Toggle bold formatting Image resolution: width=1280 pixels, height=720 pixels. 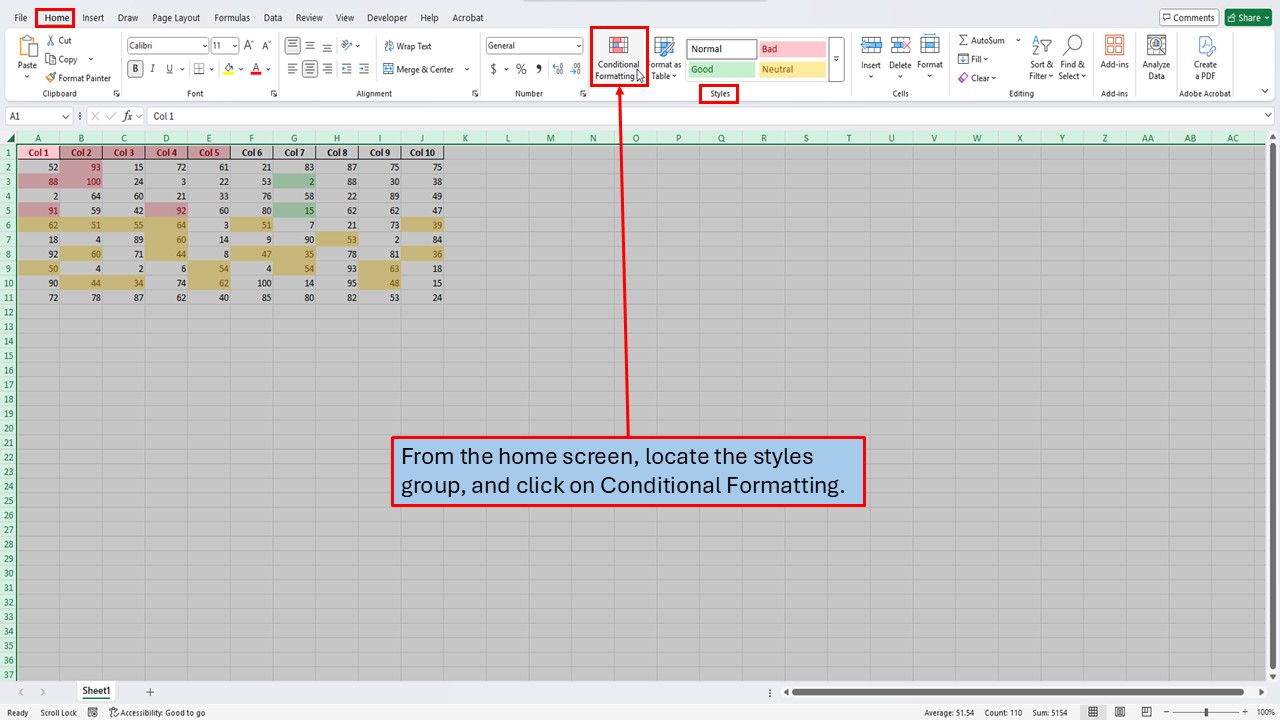(135, 68)
